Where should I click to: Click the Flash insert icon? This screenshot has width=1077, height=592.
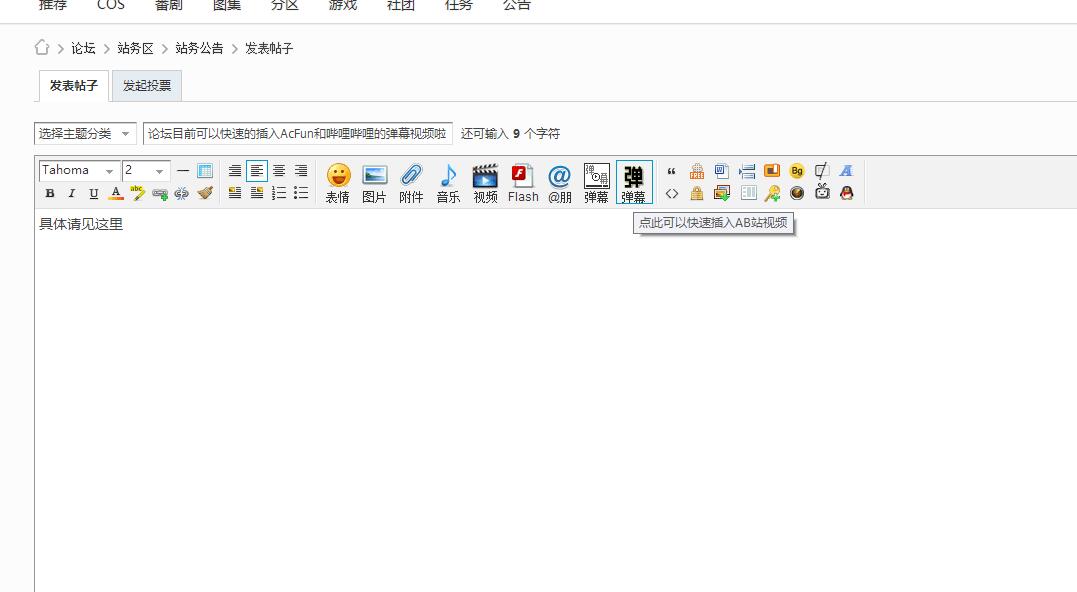coord(523,182)
